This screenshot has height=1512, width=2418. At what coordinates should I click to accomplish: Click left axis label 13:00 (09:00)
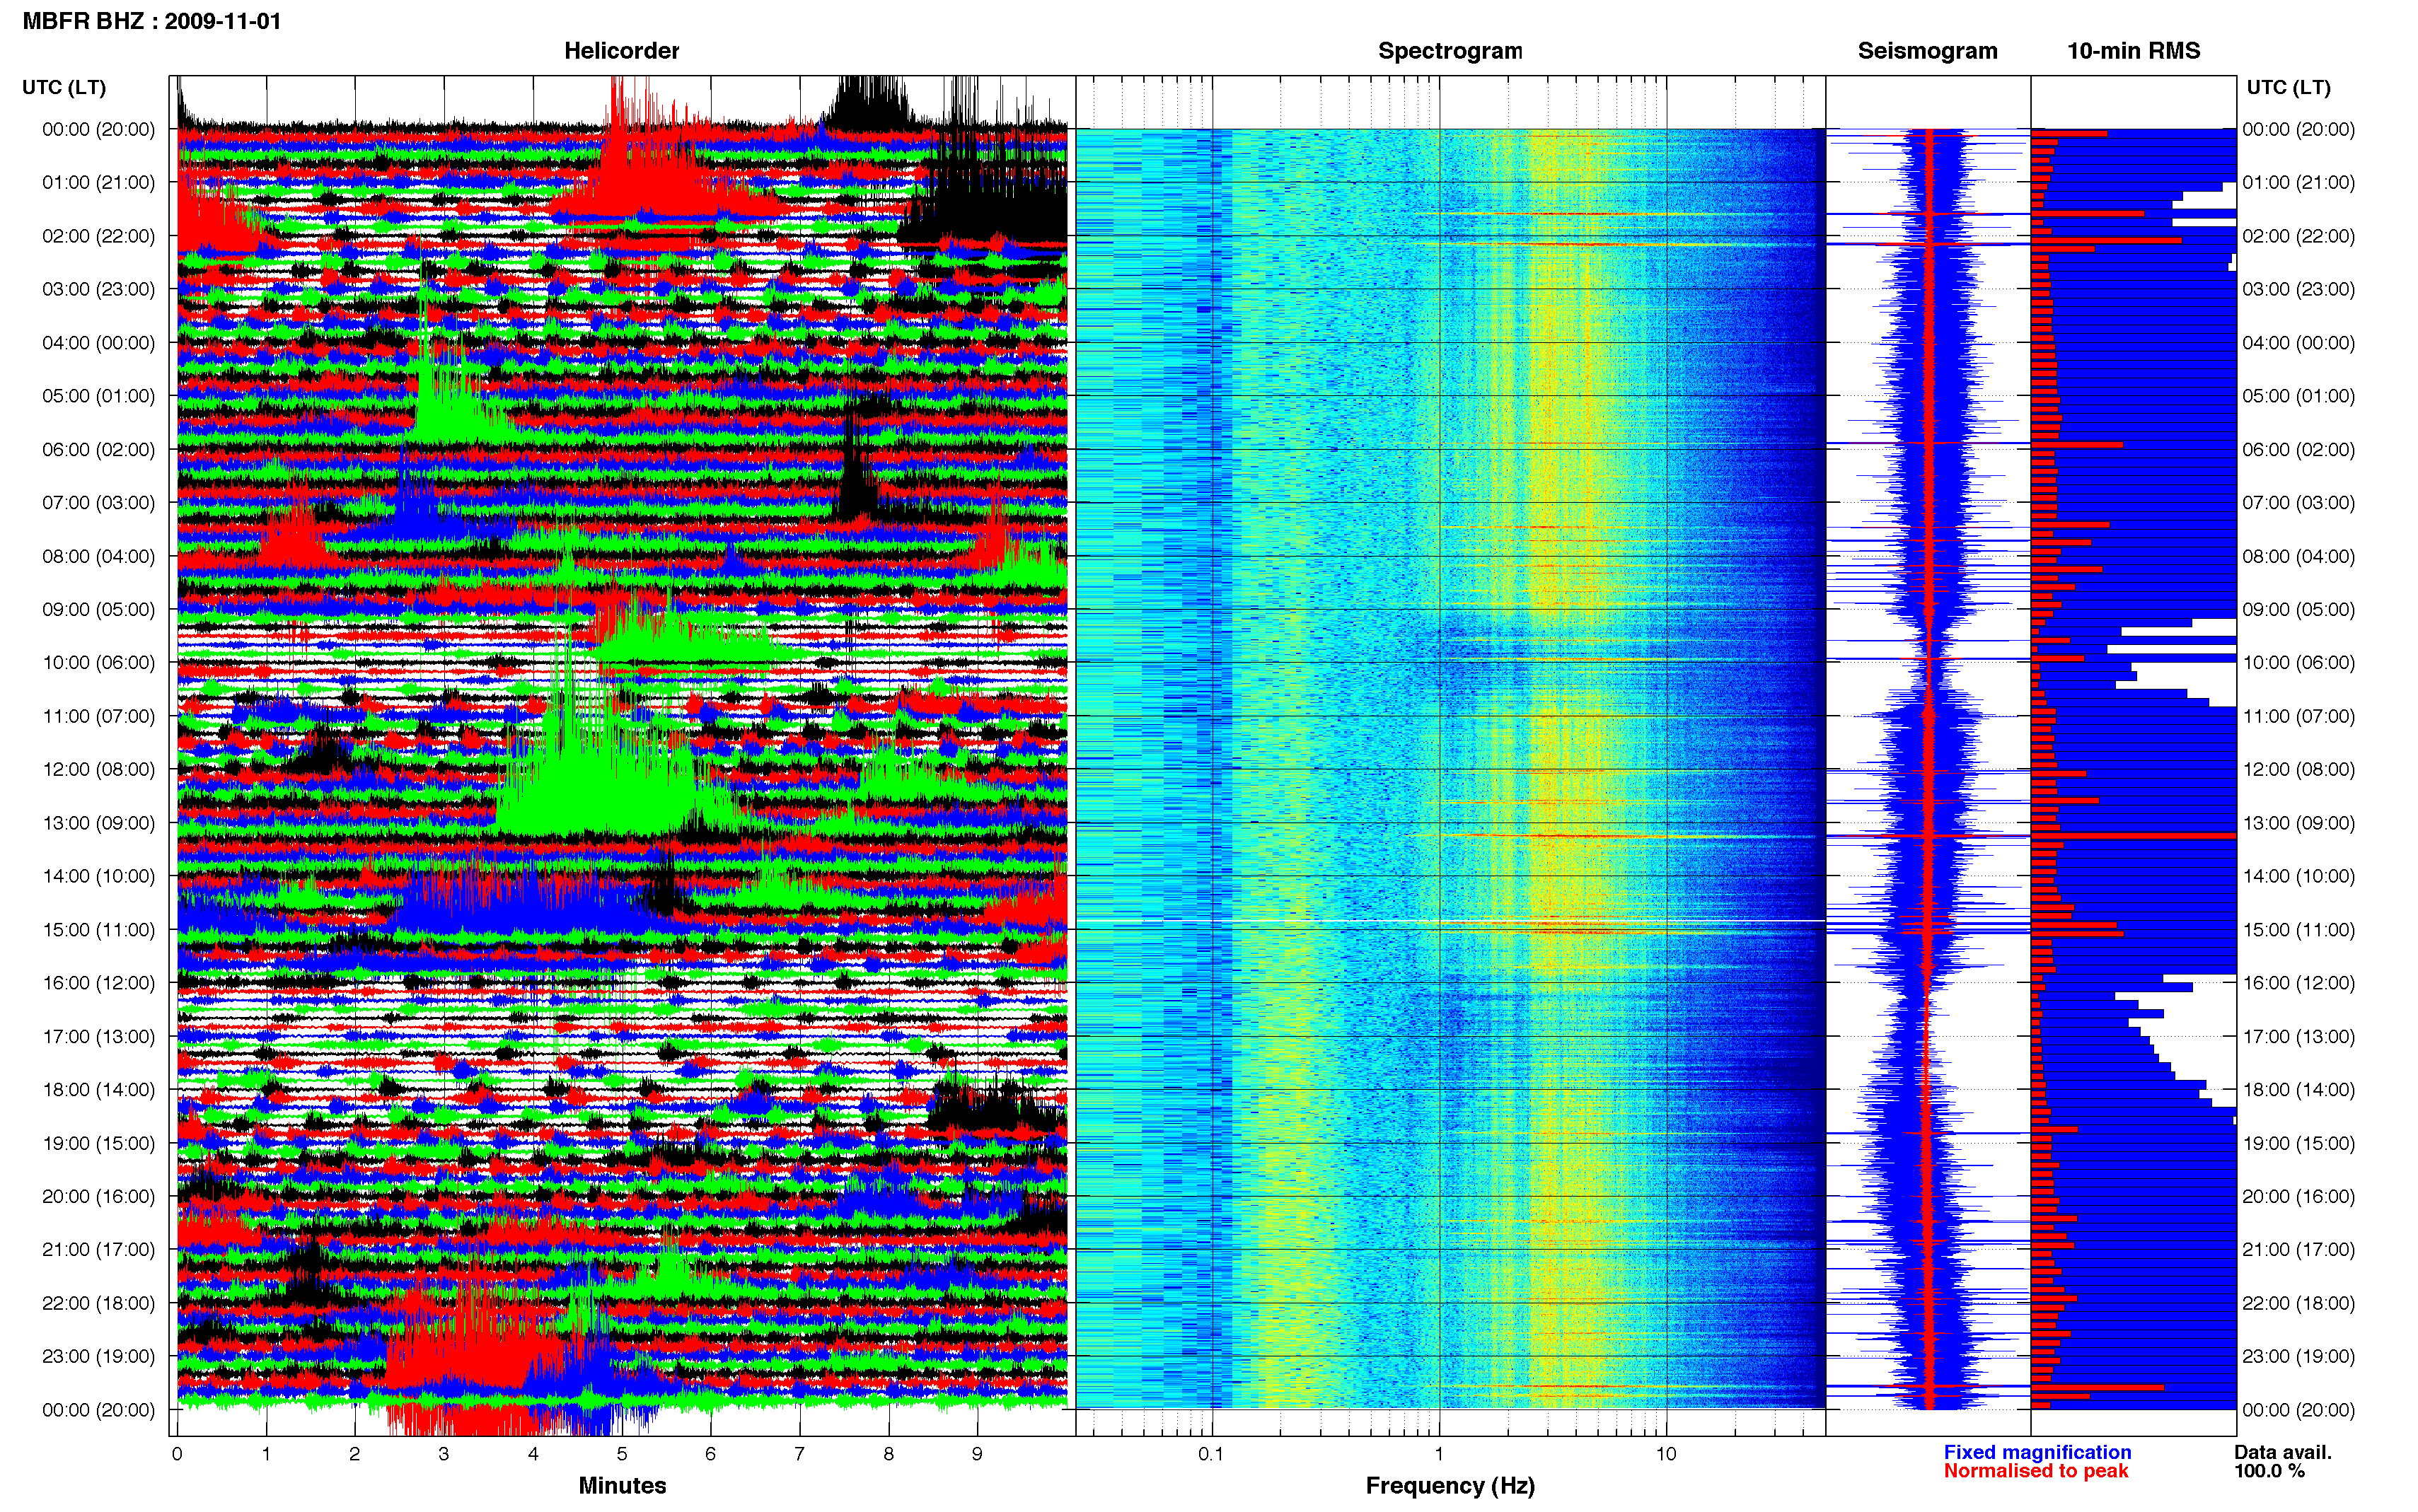98,823
